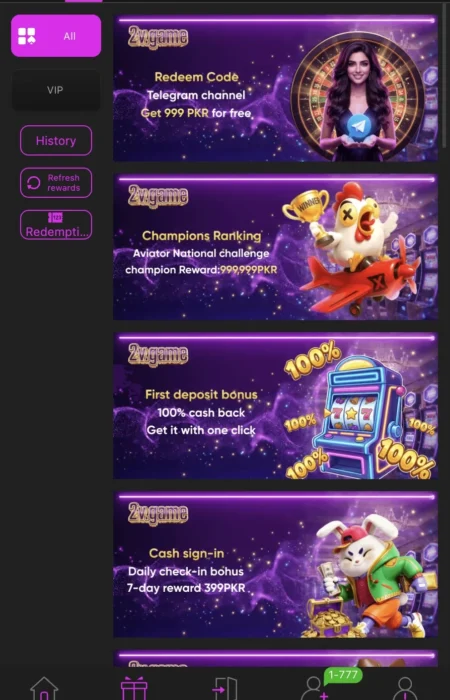The image size is (450, 700).
Task: Open the home icon in bottom navigation
Action: click(44, 688)
